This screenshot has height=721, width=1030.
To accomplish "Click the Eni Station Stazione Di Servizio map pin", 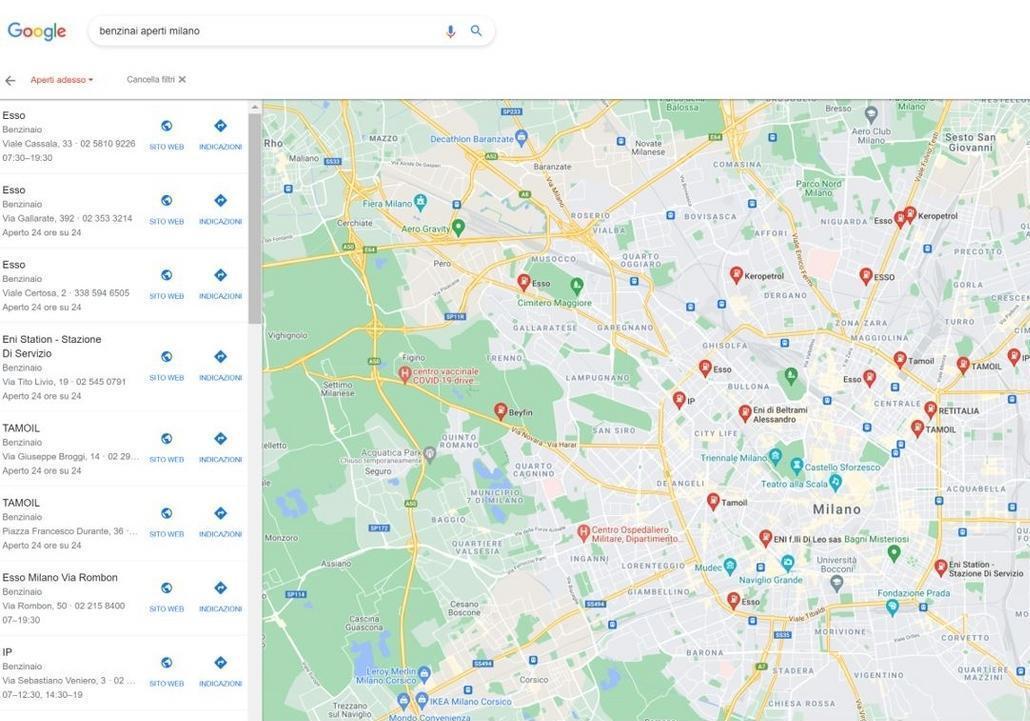I will coord(941,567).
